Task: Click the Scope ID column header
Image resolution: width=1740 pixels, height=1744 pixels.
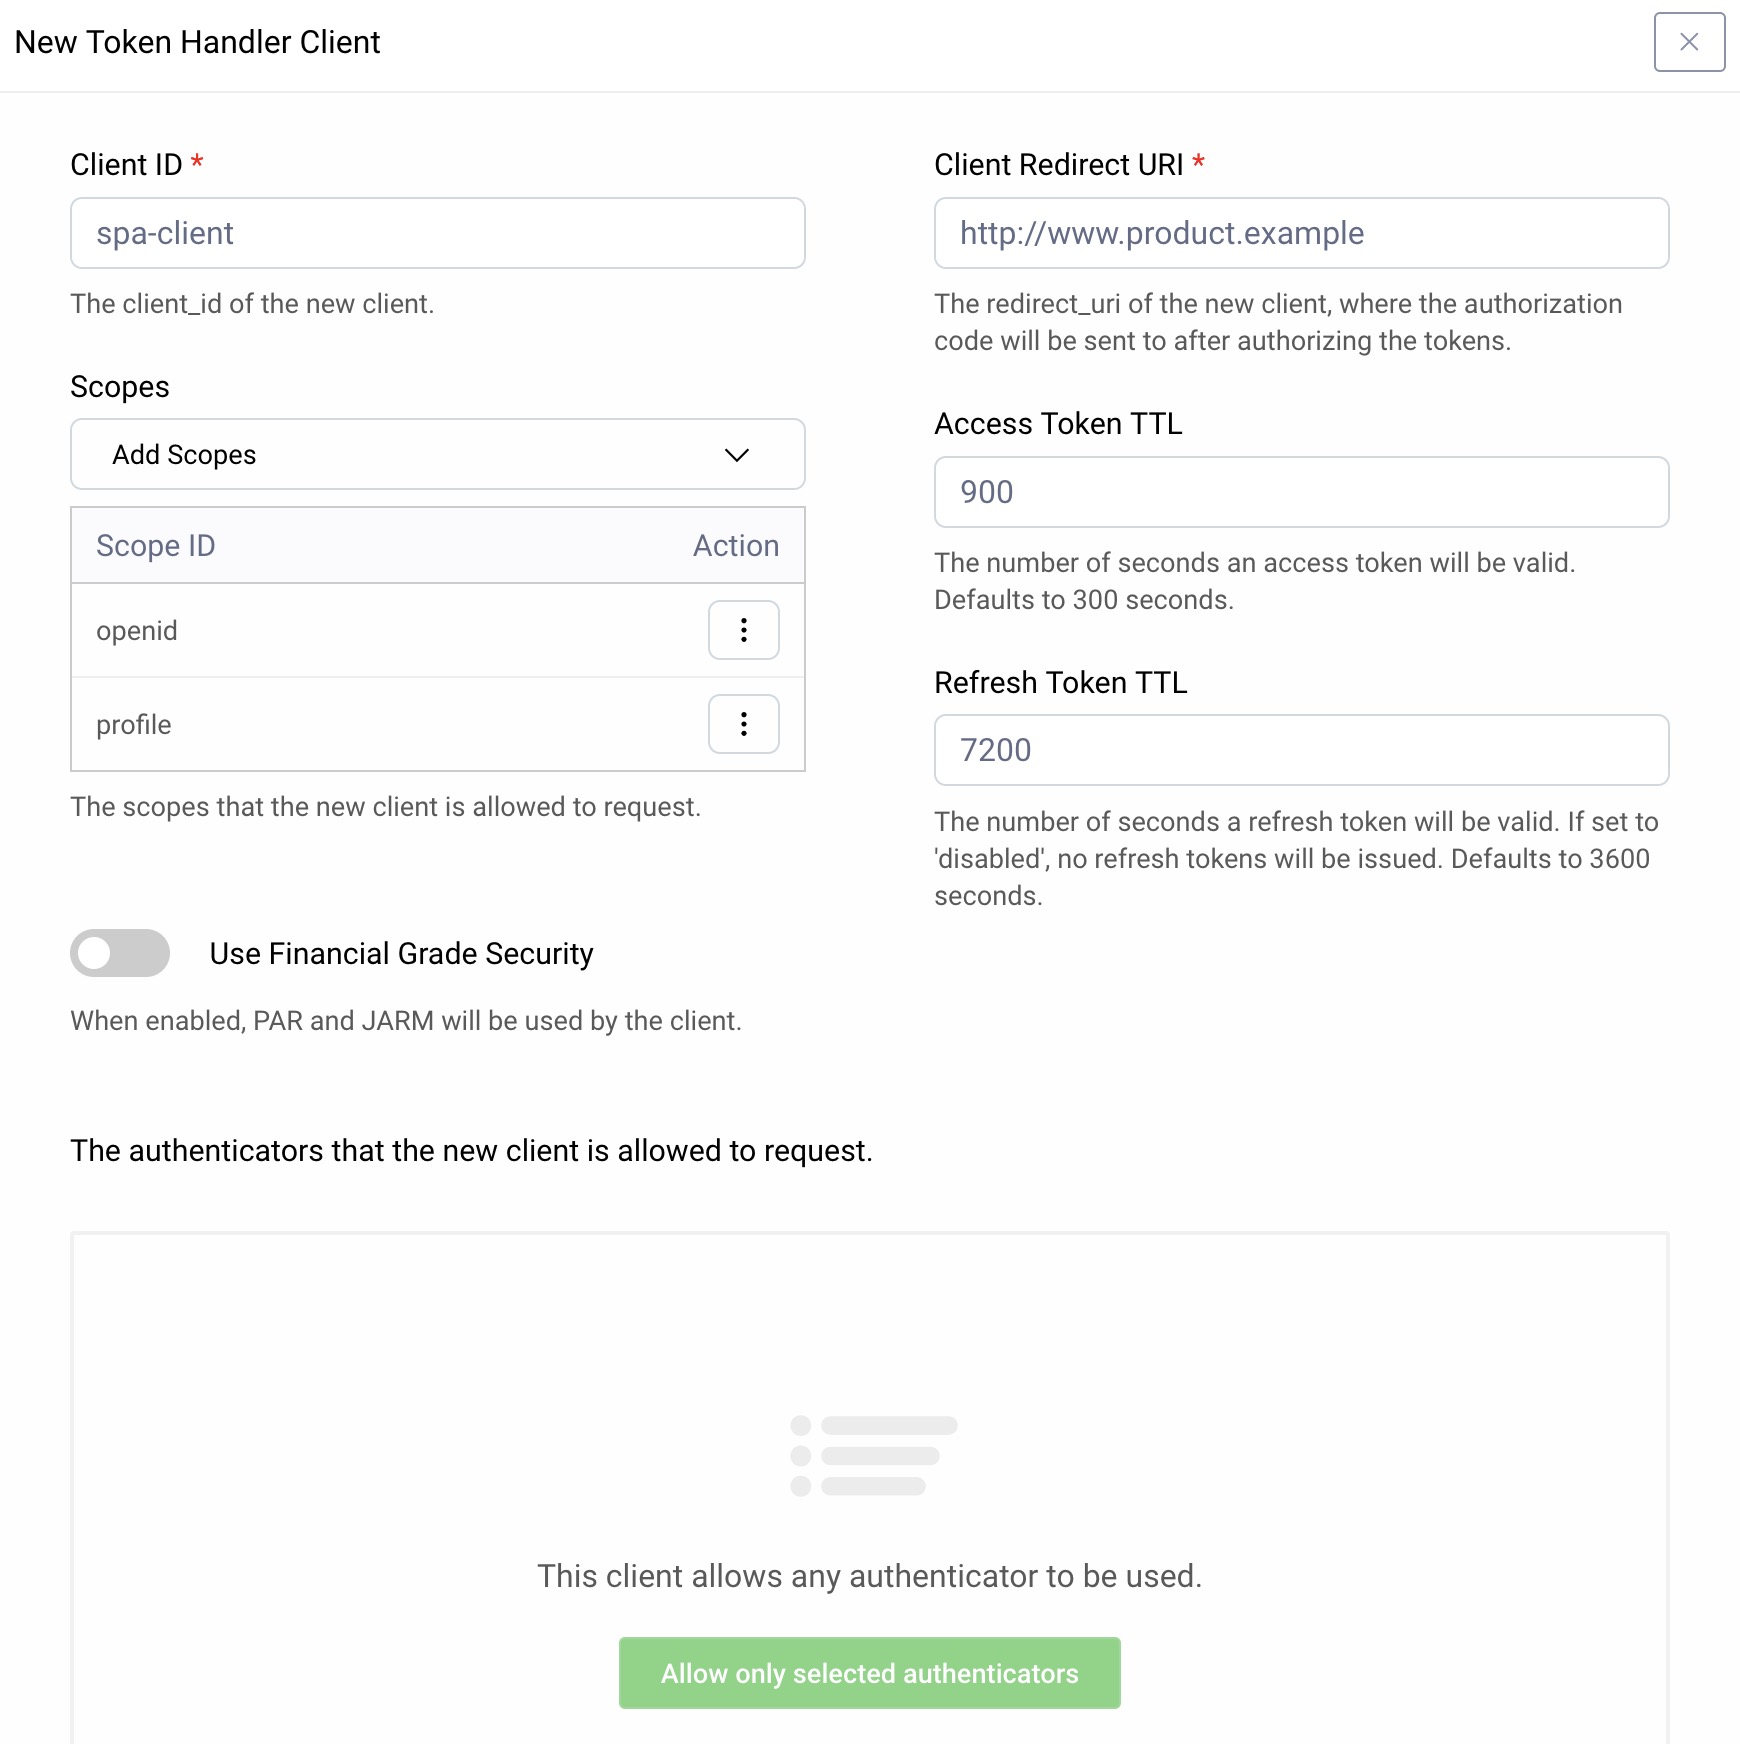Action: (x=156, y=546)
